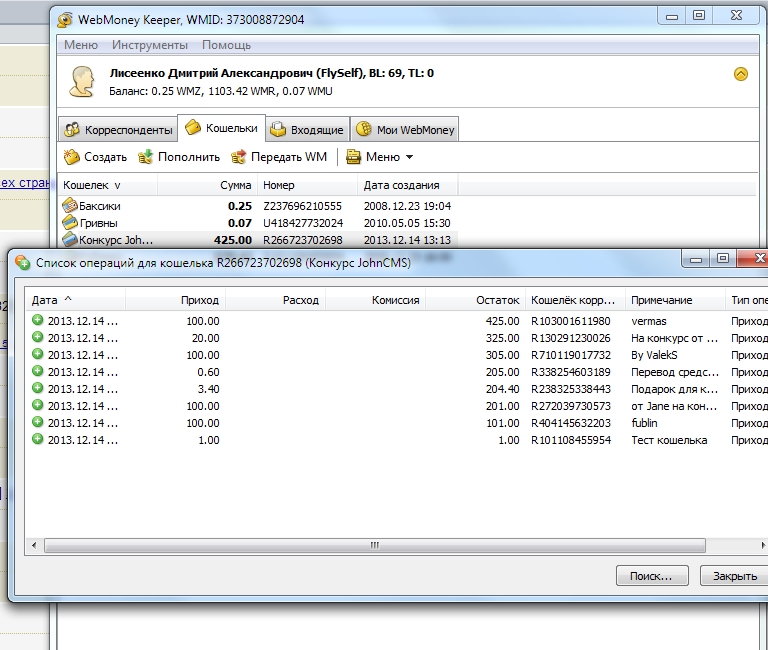This screenshot has height=650, width=768.
Task: Select the Баксики wallet icon
Action: point(70,205)
